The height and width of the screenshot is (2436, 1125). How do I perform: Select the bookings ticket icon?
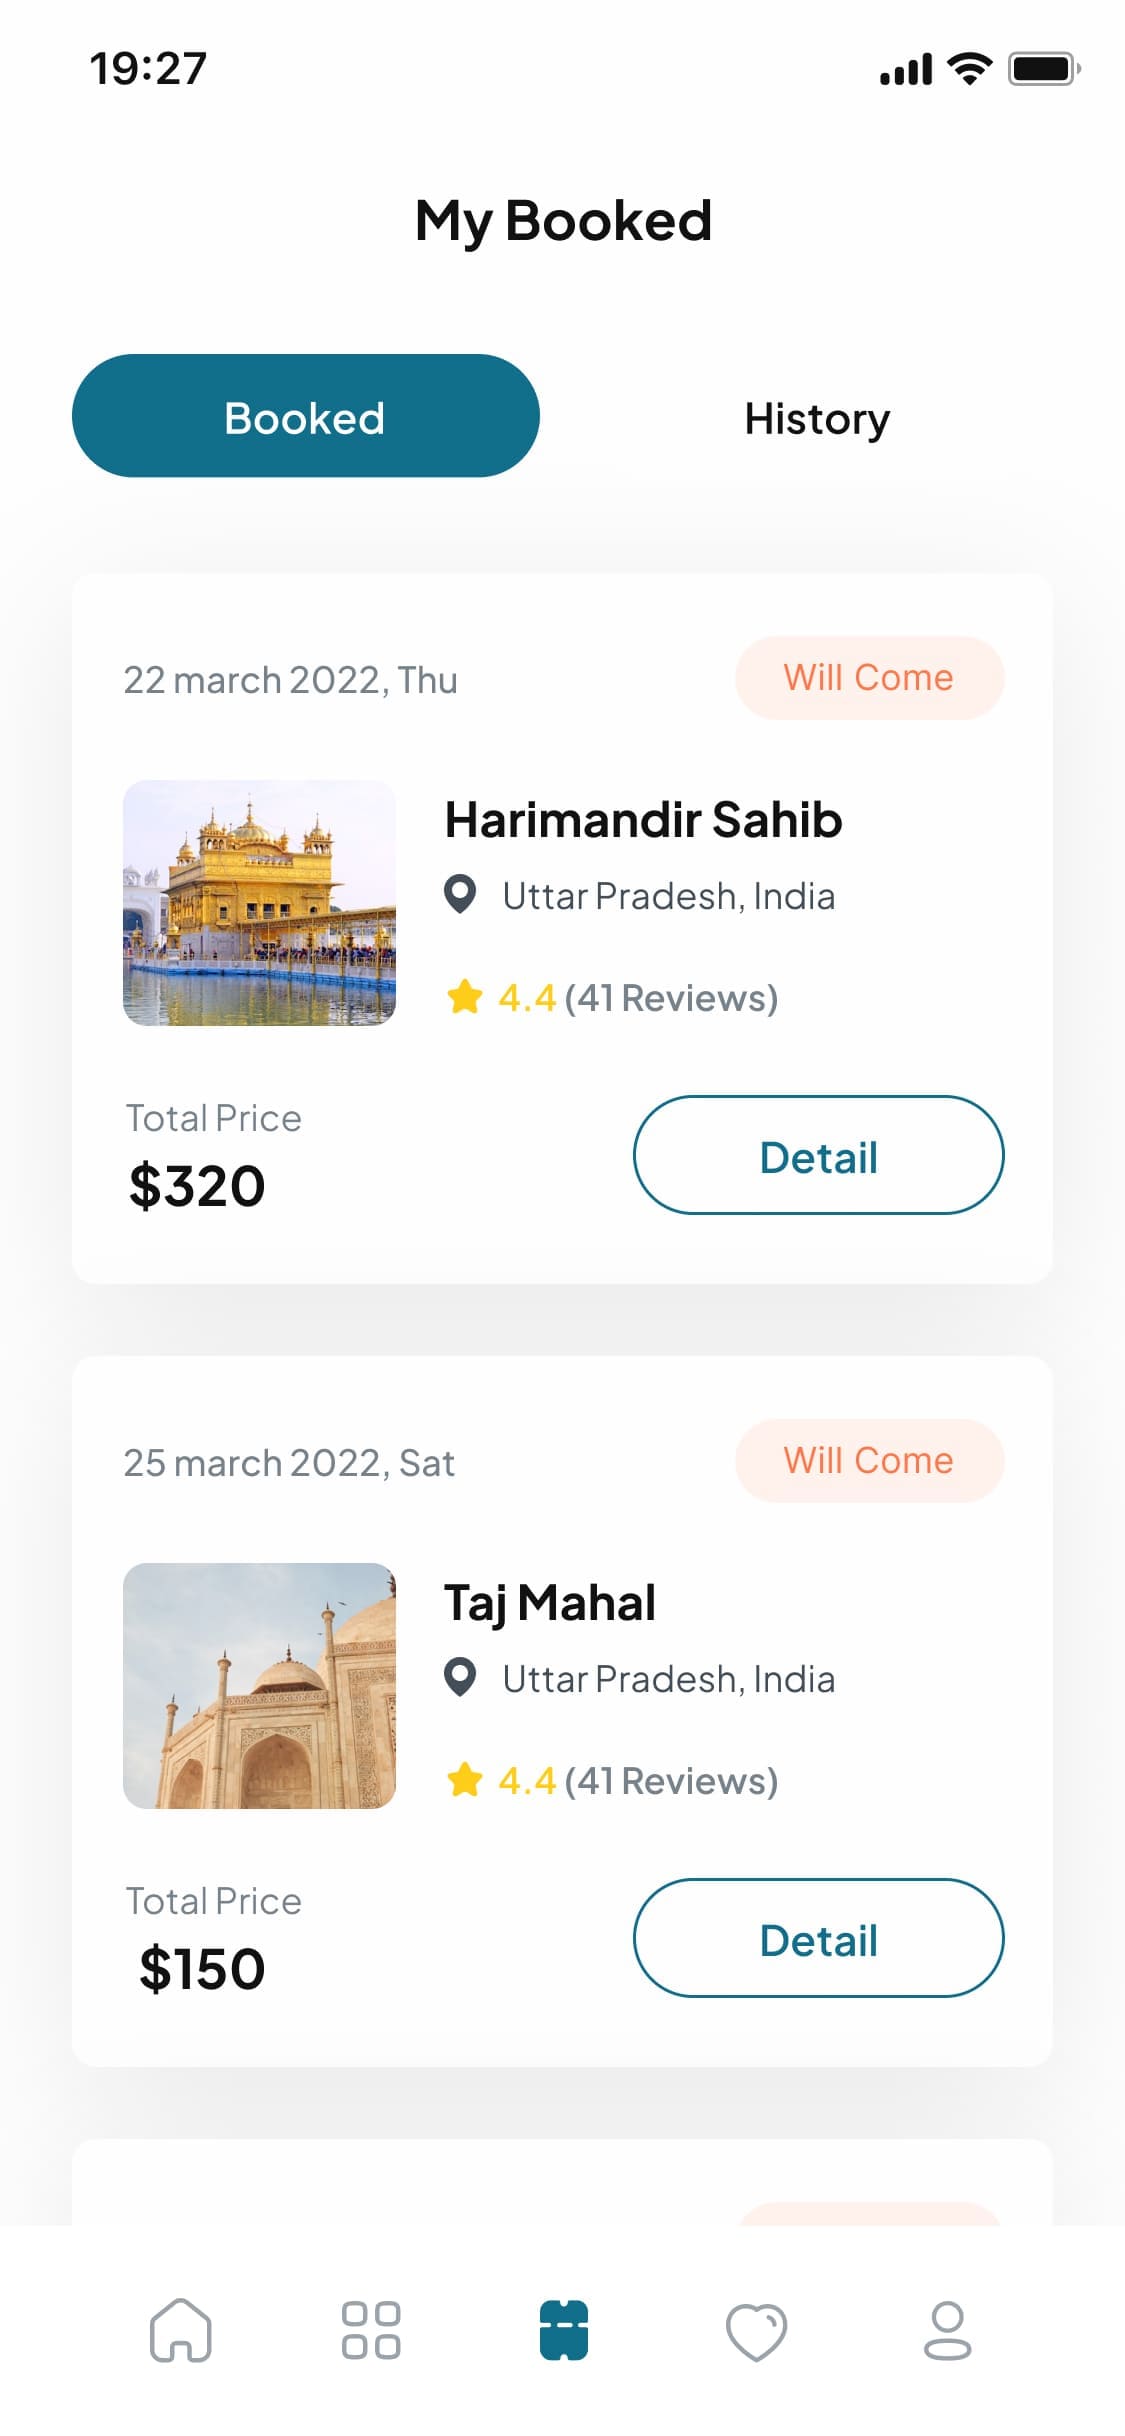tap(564, 2330)
